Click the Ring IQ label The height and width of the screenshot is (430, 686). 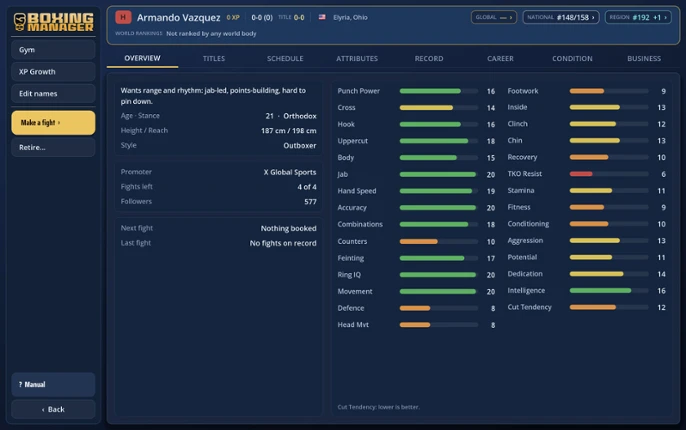349,275
